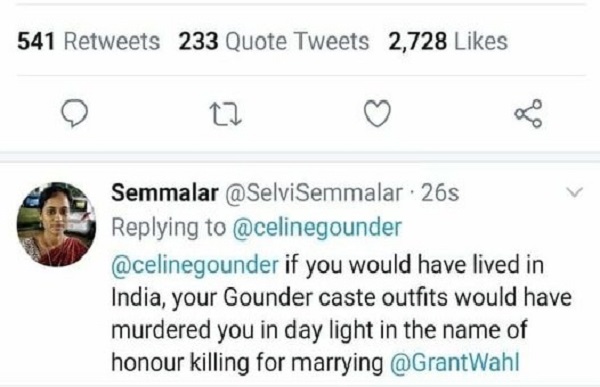Screen dimensions: 600x387
Task: Click the 'murdered you in day light' line
Action: [x=242, y=330]
